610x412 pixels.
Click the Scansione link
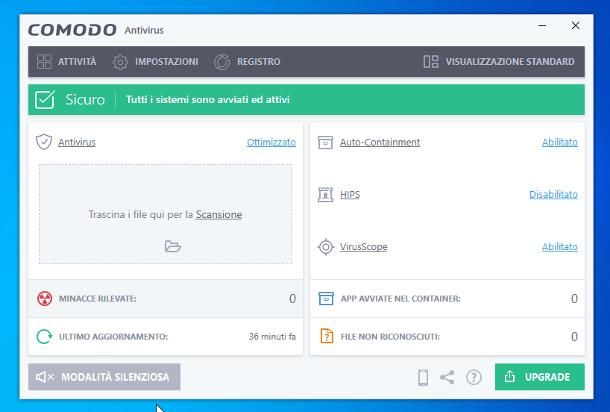(x=219, y=214)
